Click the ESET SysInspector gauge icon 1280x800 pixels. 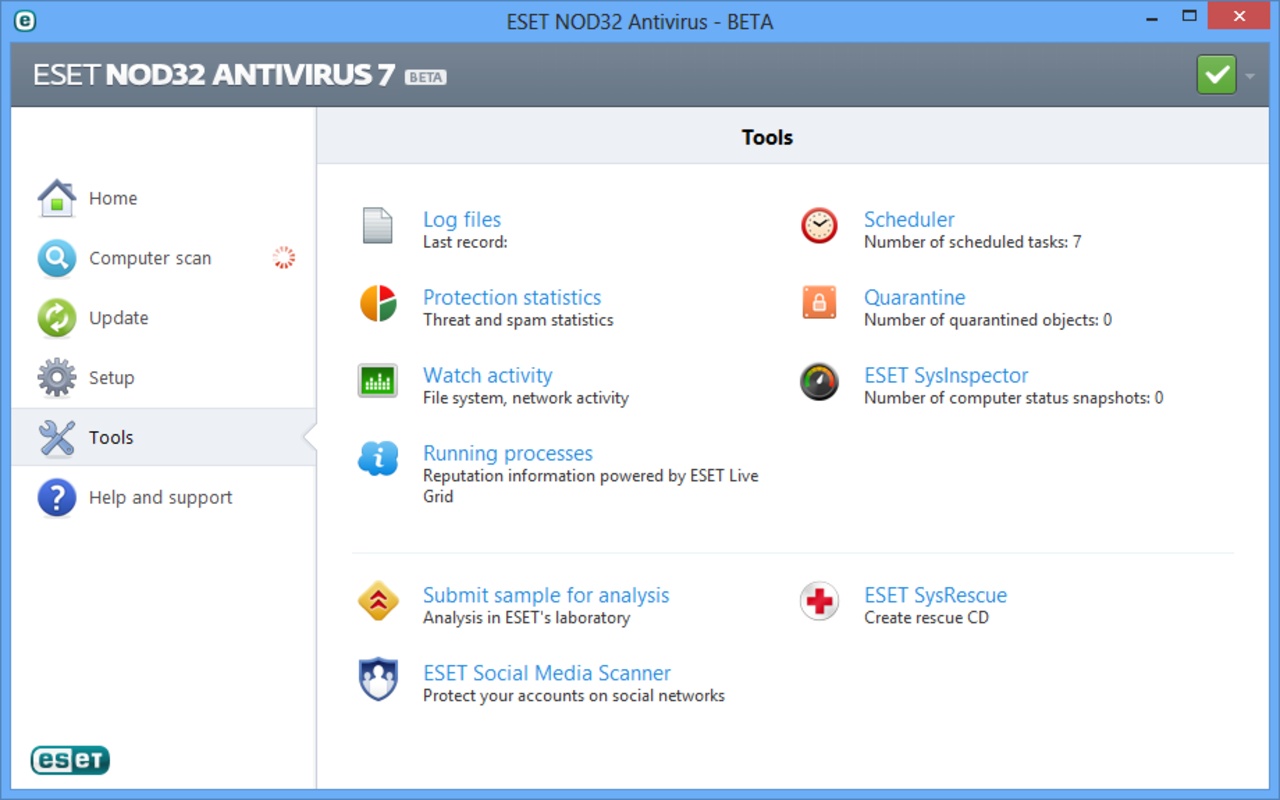pos(819,381)
